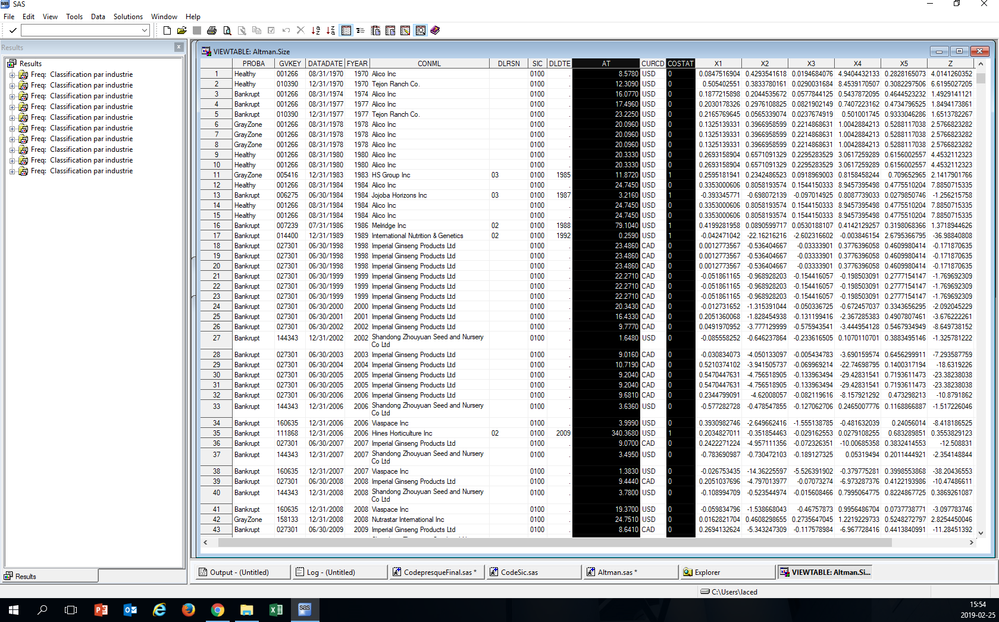999x622 pixels.
Task: Click the Cut toolbar icon
Action: click(242, 31)
